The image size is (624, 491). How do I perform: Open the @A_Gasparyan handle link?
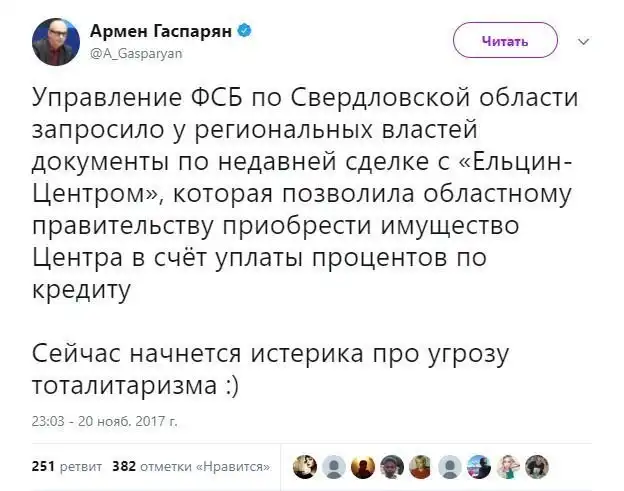pos(136,54)
